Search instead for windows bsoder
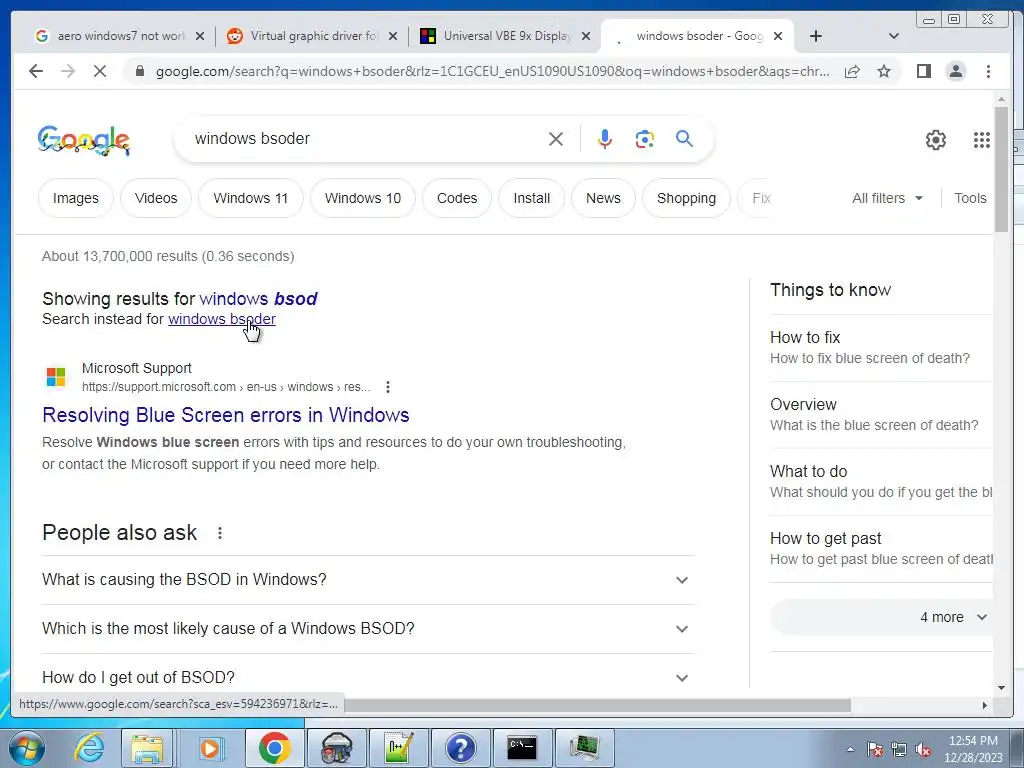The width and height of the screenshot is (1024, 768). pos(221,319)
